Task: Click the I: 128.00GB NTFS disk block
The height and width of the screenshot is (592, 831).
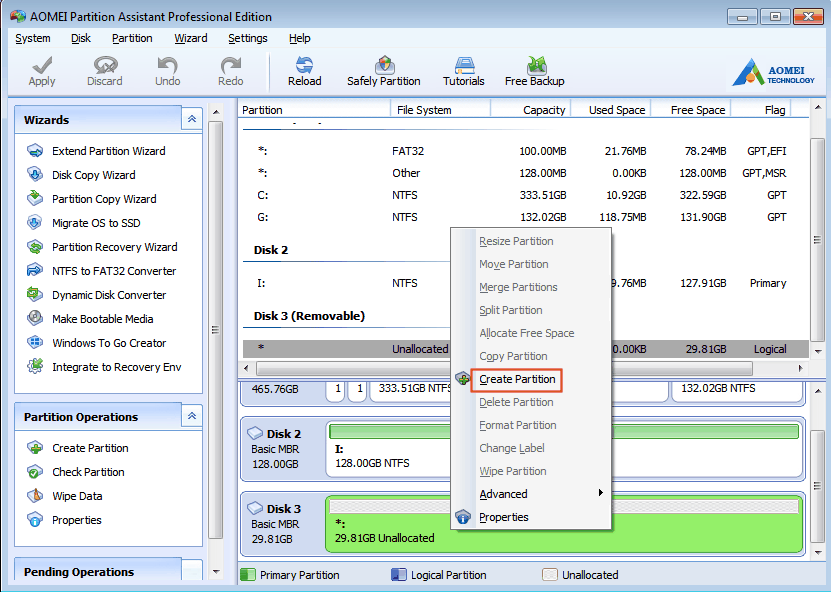Action: (x=564, y=449)
